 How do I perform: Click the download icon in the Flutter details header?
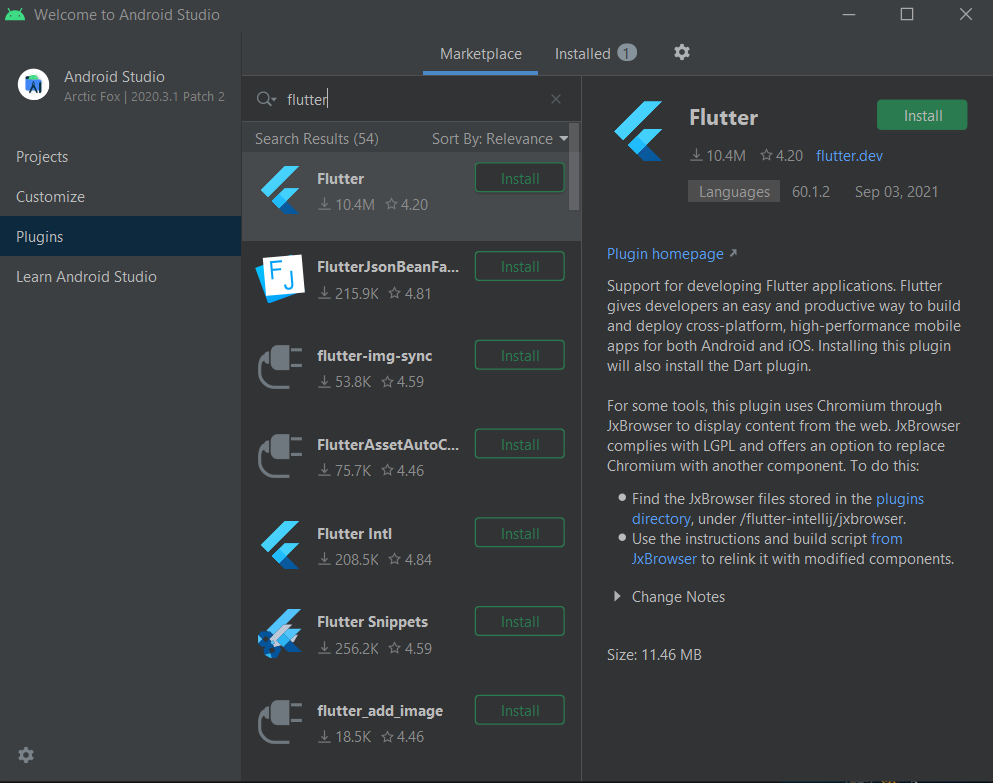pos(696,155)
